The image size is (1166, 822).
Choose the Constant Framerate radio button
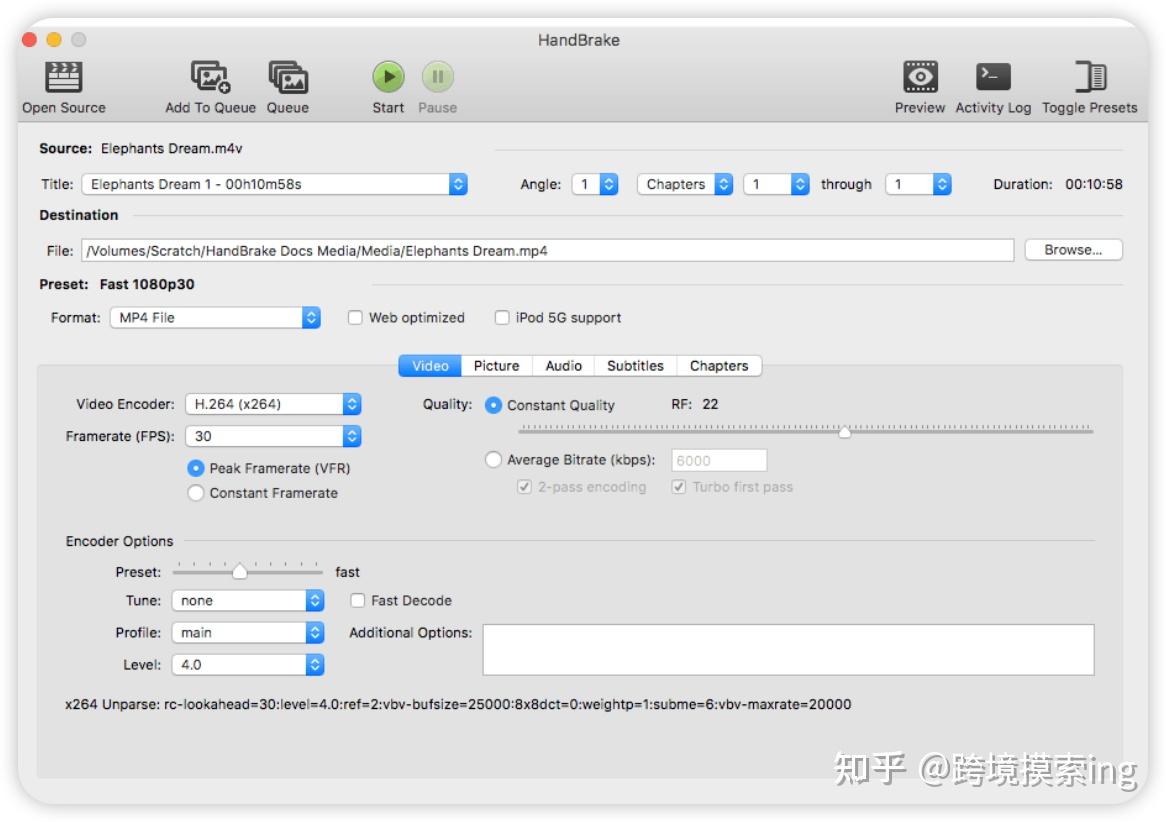[x=196, y=492]
